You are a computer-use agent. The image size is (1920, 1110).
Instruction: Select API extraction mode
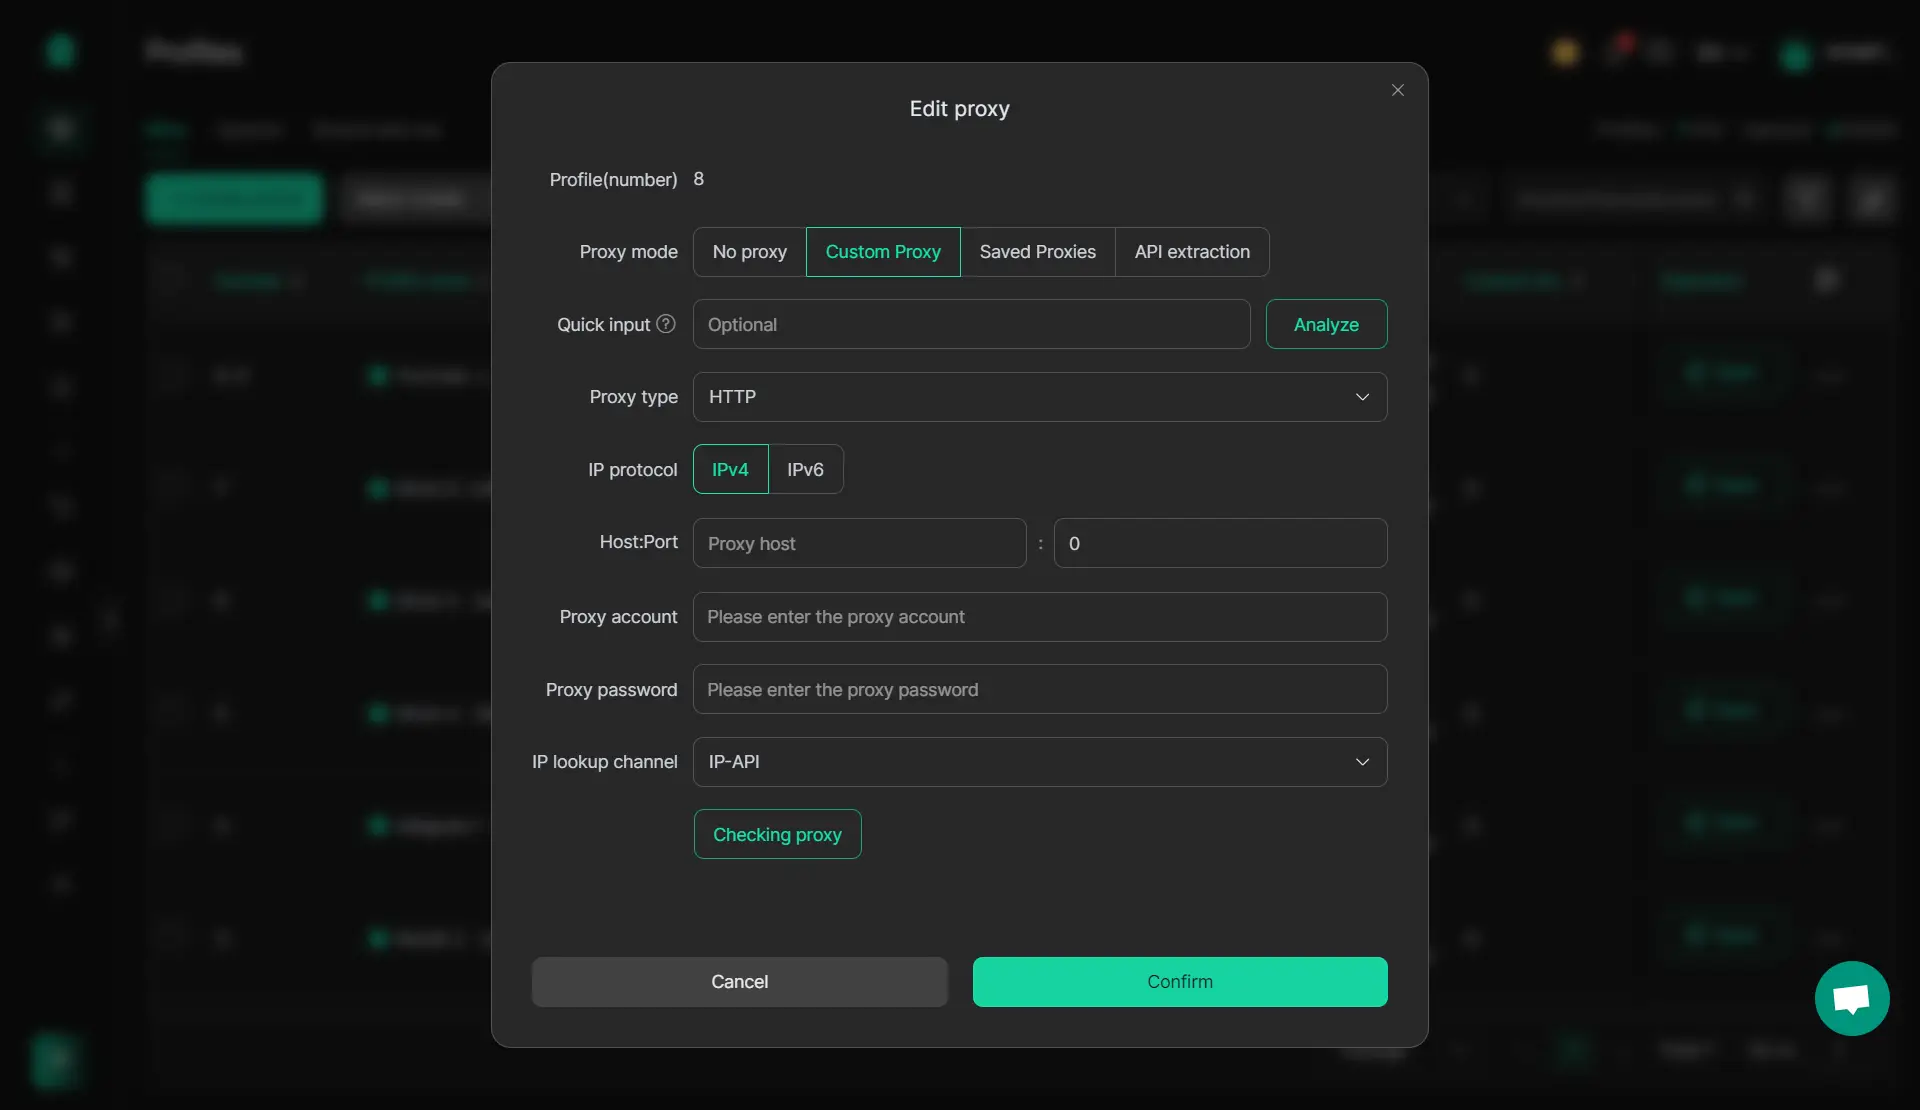pos(1192,252)
